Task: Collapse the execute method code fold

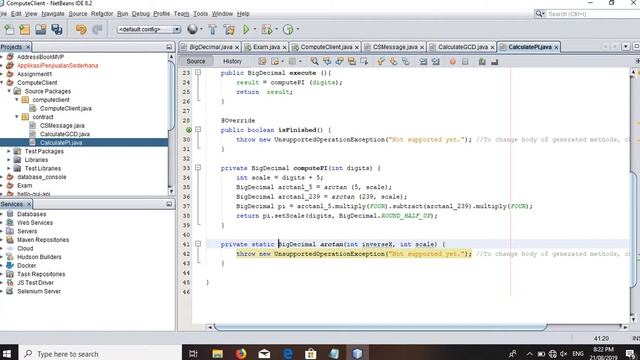Action: (198, 73)
